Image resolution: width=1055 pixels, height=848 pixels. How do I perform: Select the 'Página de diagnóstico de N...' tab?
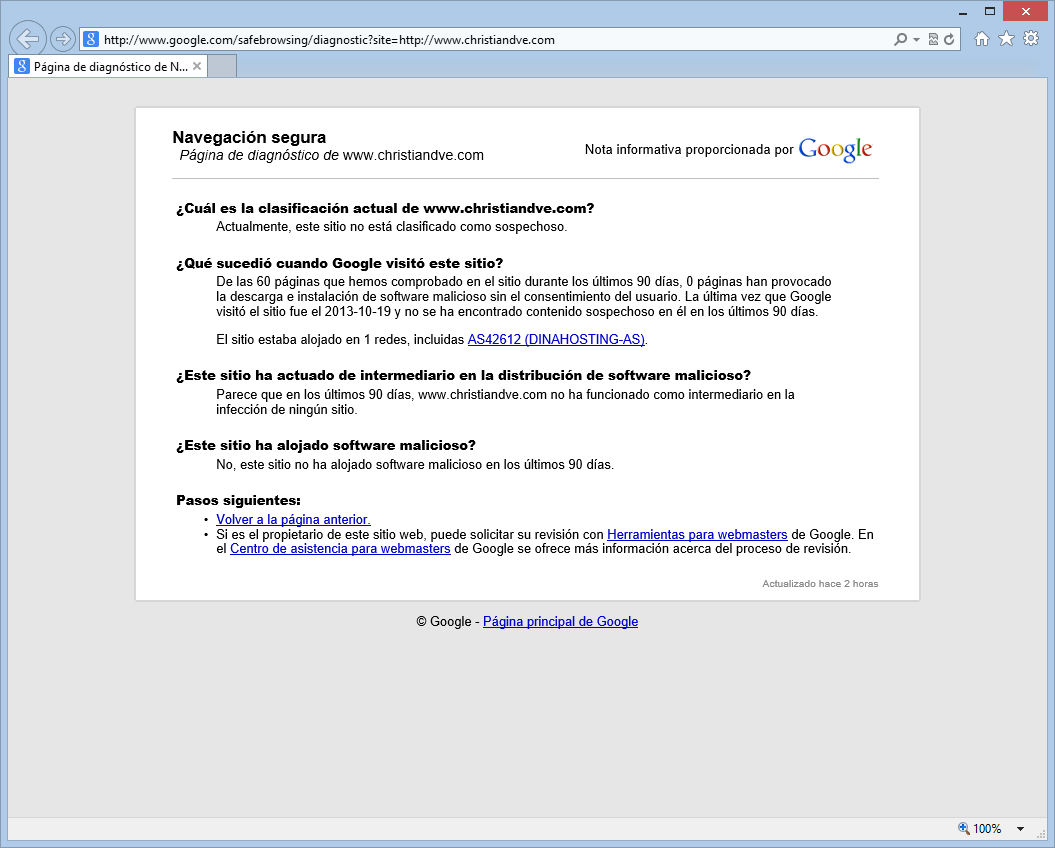[x=108, y=67]
